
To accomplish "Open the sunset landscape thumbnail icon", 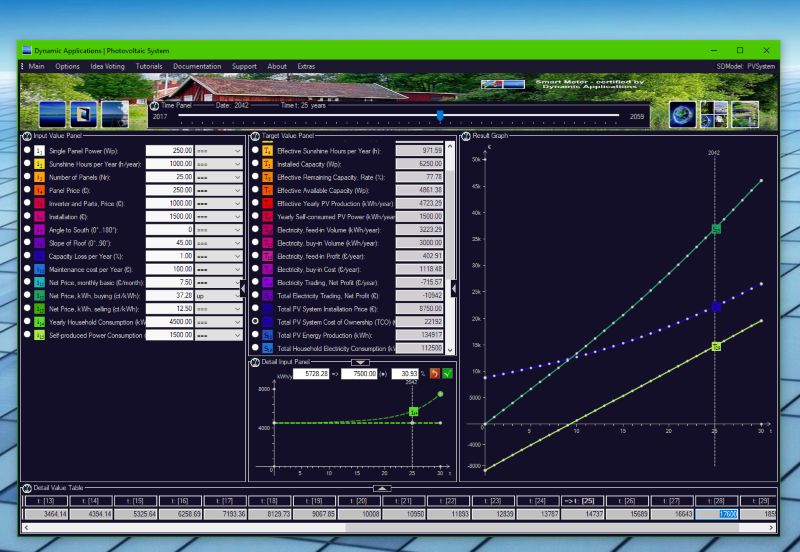I will 53,114.
